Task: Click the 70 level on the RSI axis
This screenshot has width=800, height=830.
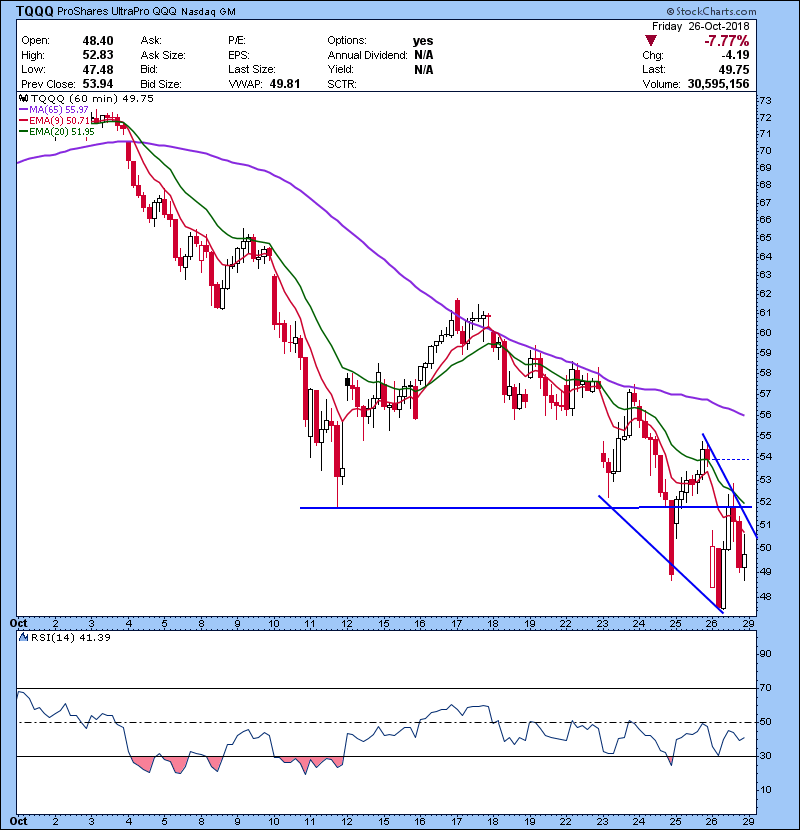Action: pyautogui.click(x=766, y=688)
